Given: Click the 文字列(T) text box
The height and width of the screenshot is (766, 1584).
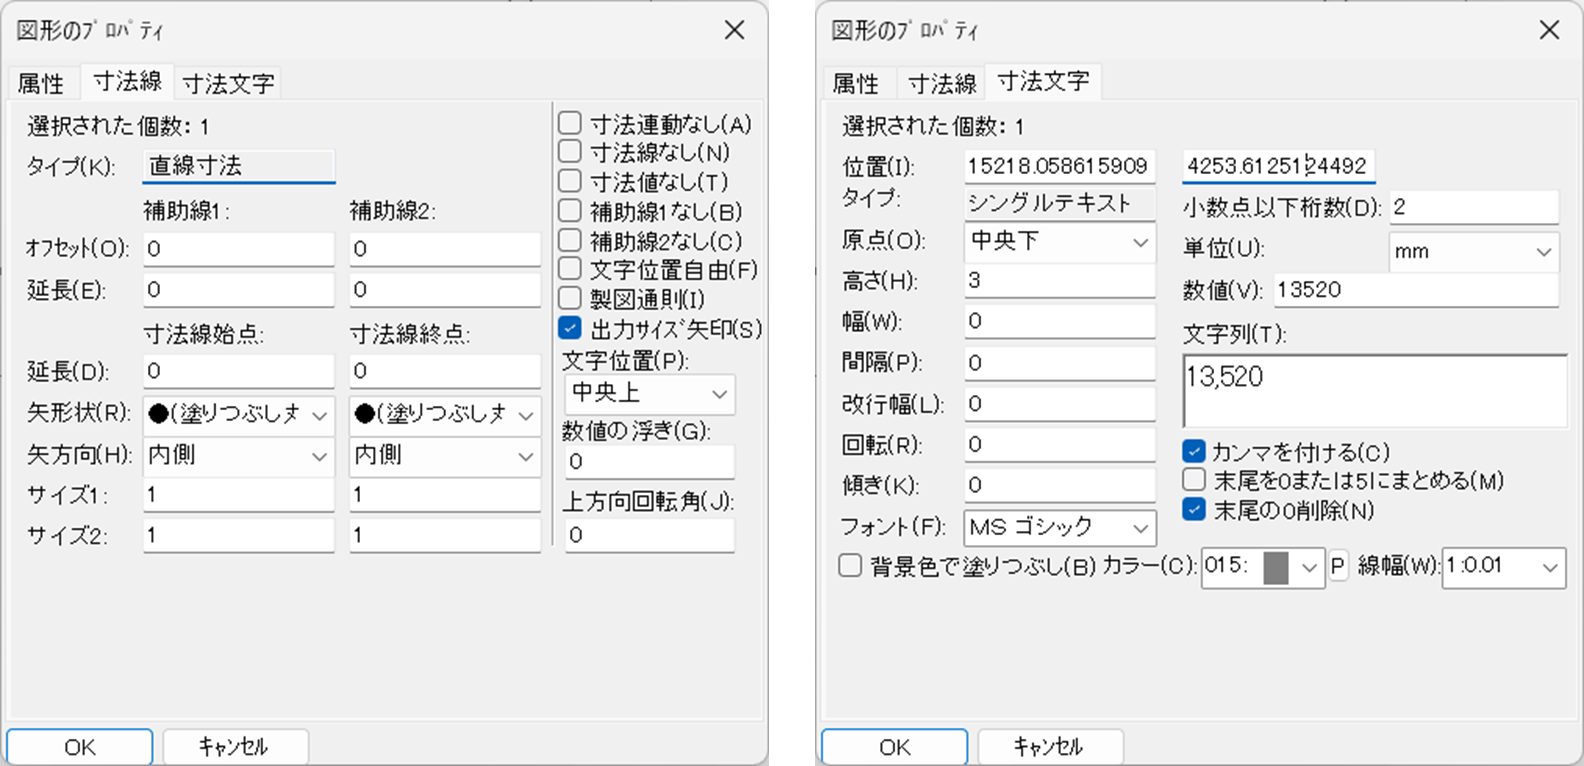Looking at the screenshot, I should pyautogui.click(x=1374, y=391).
